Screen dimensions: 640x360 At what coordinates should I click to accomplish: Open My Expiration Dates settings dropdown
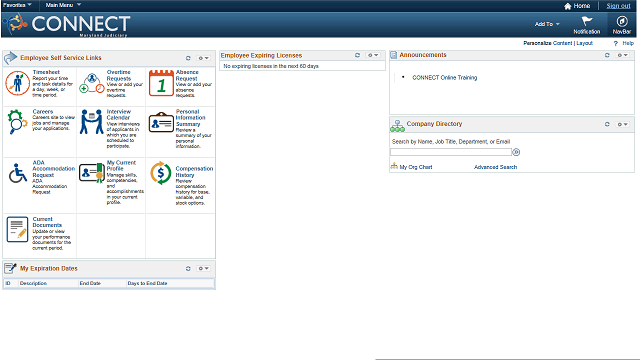[x=203, y=269]
